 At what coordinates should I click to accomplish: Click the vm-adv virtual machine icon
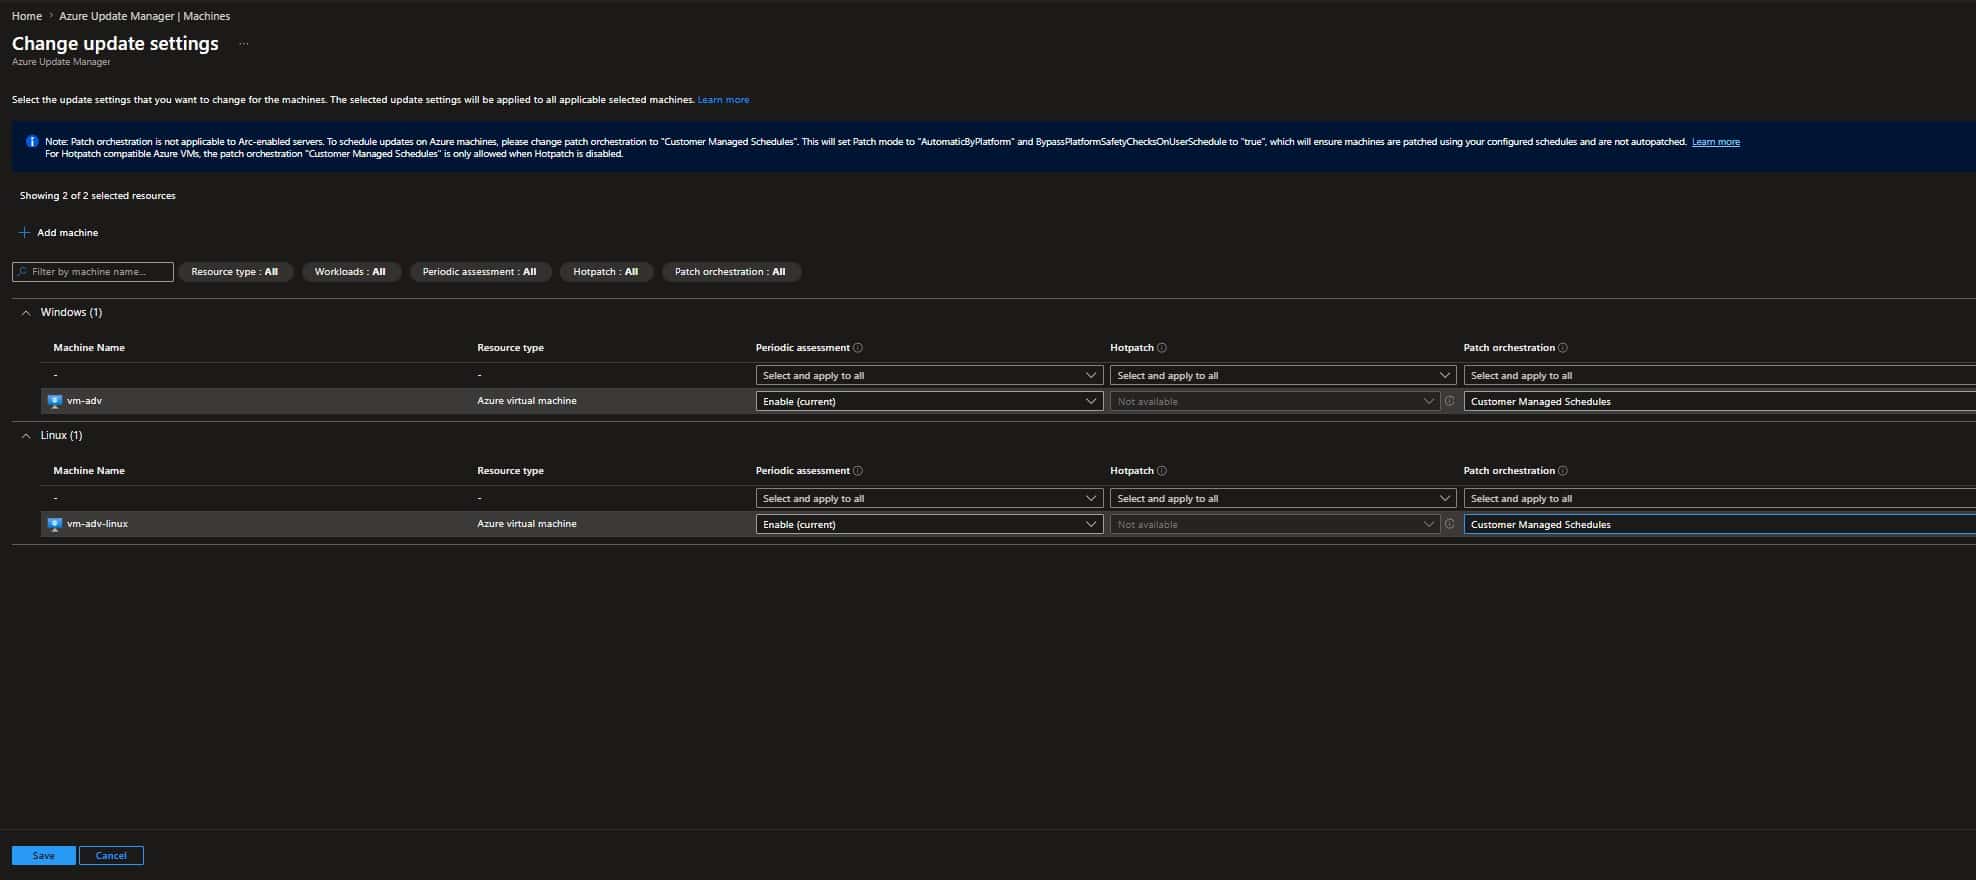[x=55, y=401]
